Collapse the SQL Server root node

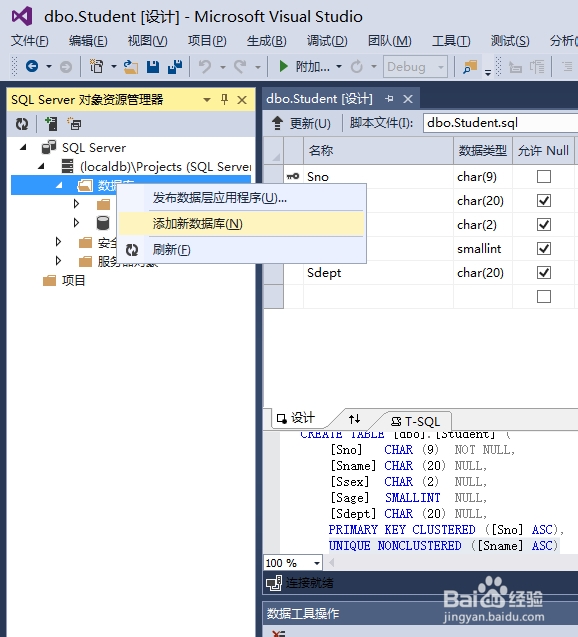click(x=23, y=147)
